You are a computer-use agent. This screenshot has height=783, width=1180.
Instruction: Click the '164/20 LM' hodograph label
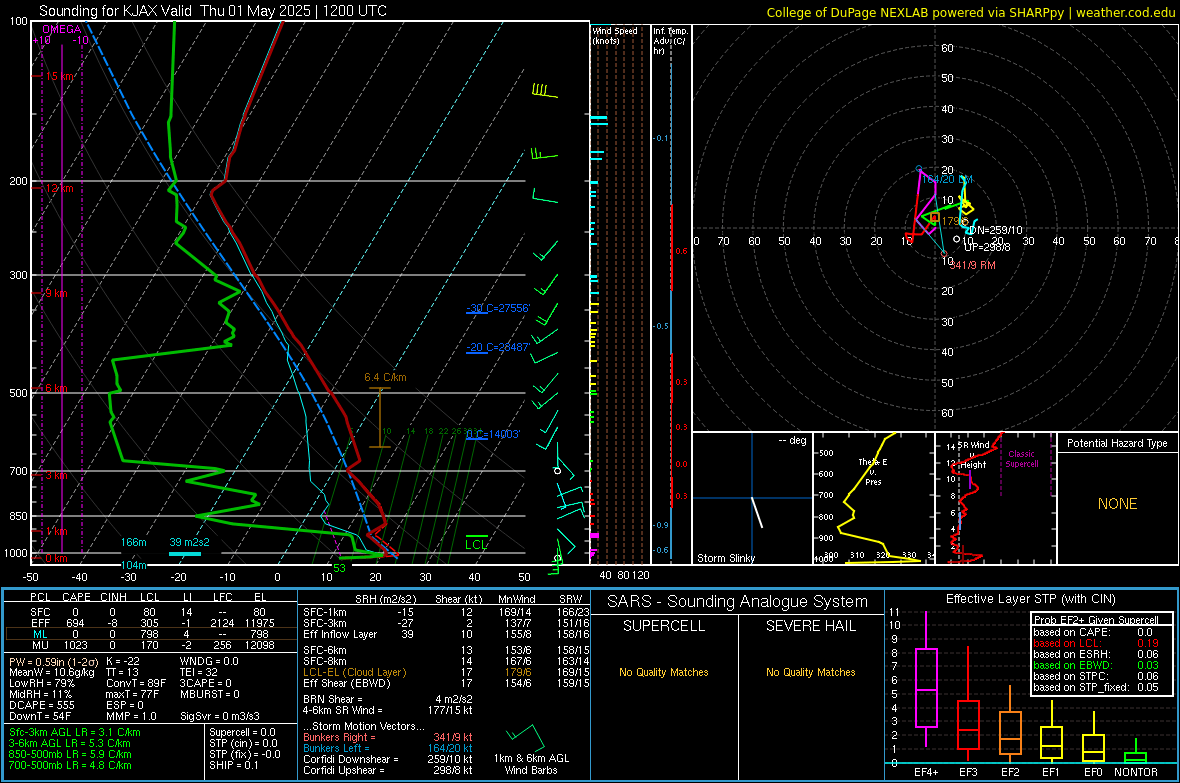pyautogui.click(x=947, y=179)
